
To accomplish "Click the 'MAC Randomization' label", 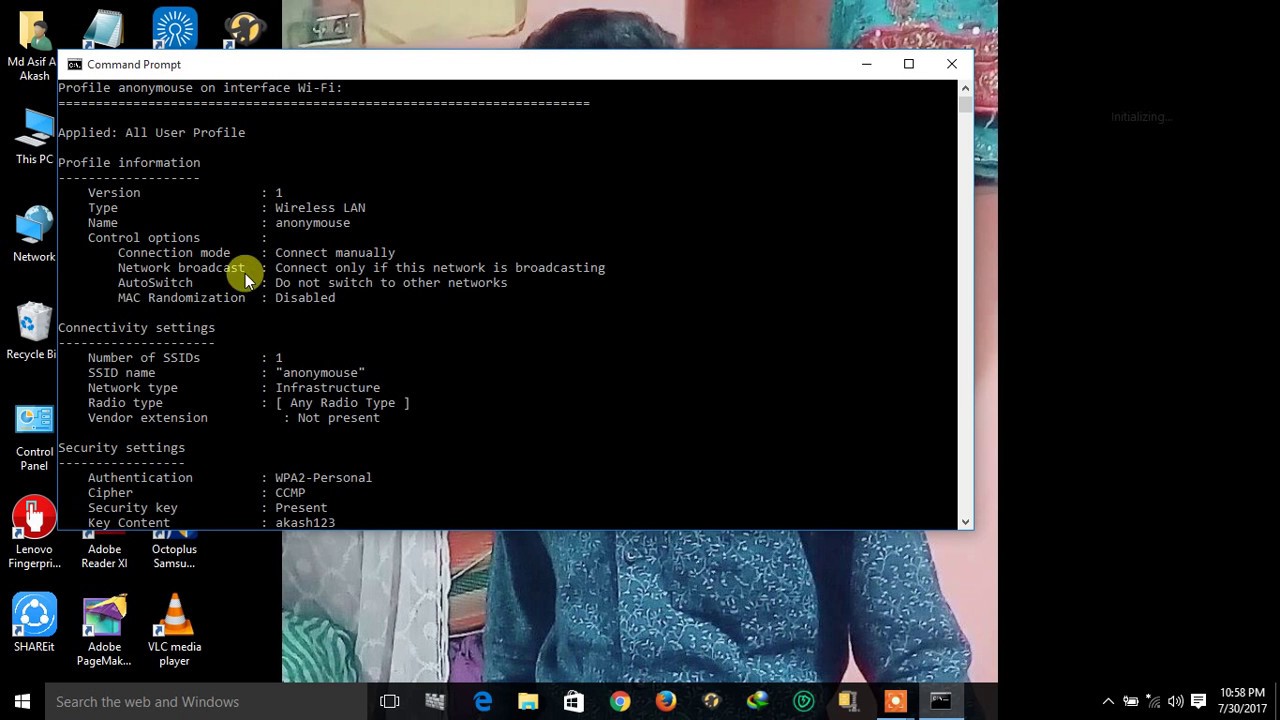I will (x=181, y=298).
